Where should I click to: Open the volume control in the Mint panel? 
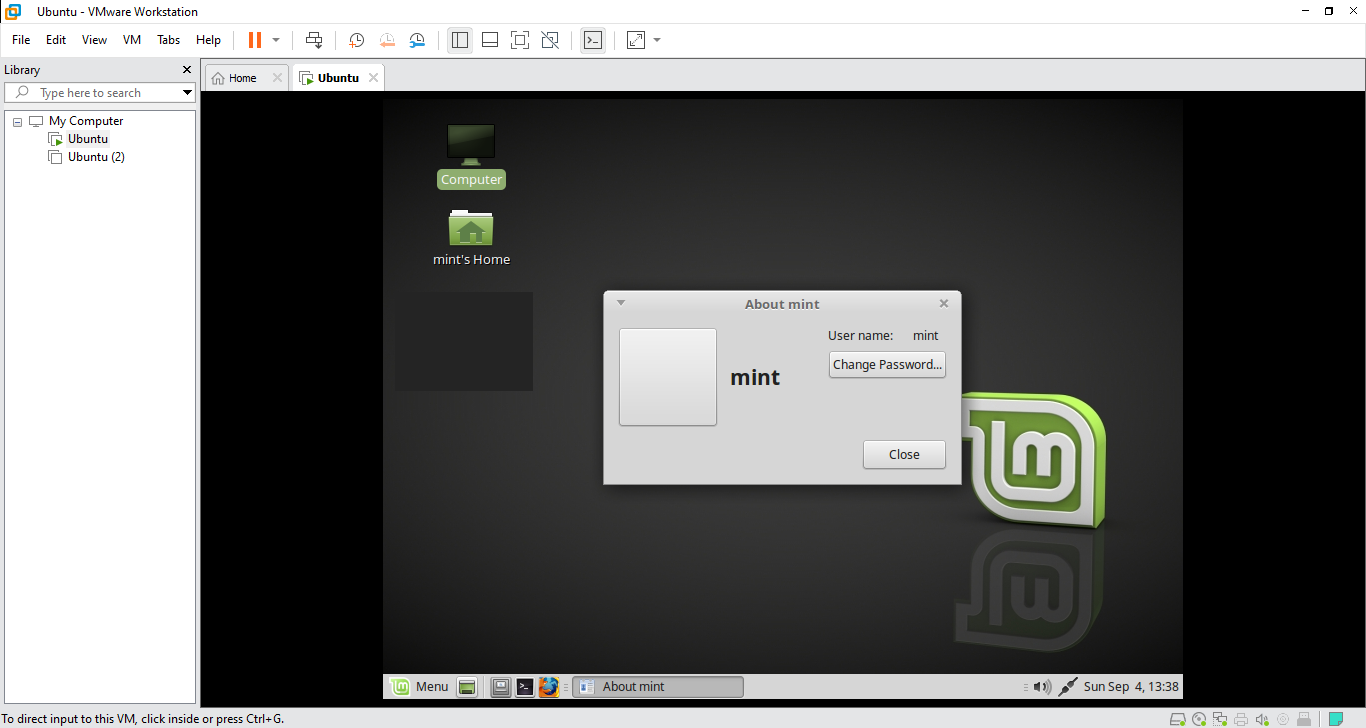click(1042, 687)
